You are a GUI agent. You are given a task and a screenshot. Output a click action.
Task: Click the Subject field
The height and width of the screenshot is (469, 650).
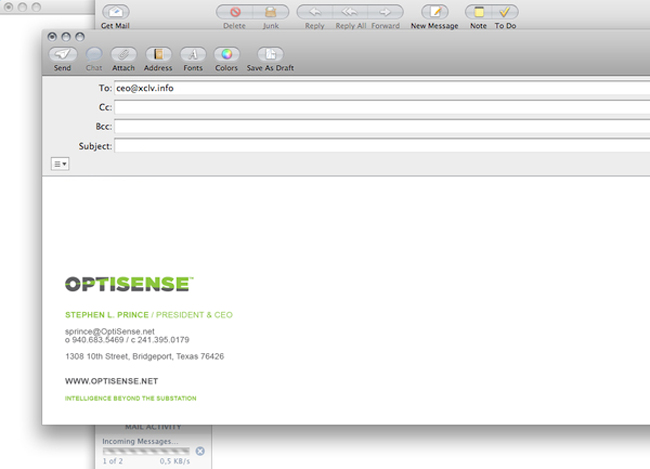pos(382,146)
